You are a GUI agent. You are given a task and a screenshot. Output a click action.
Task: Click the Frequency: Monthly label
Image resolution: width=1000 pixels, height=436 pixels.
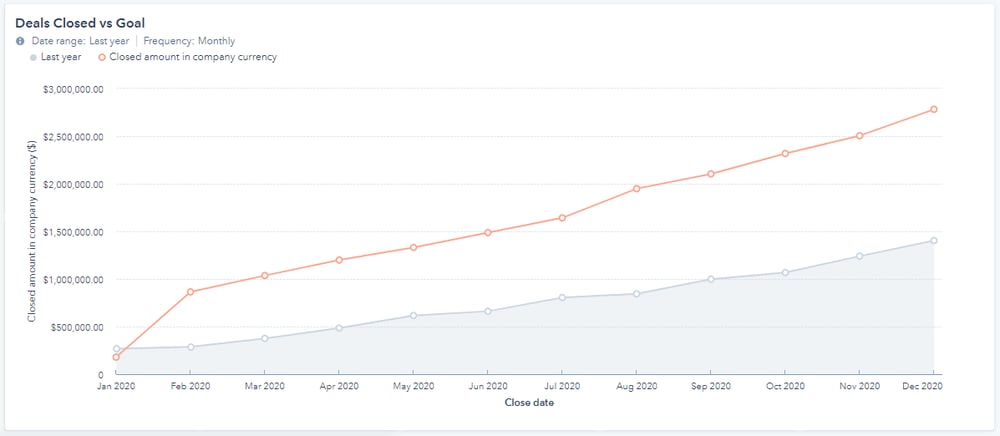pyautogui.click(x=189, y=41)
